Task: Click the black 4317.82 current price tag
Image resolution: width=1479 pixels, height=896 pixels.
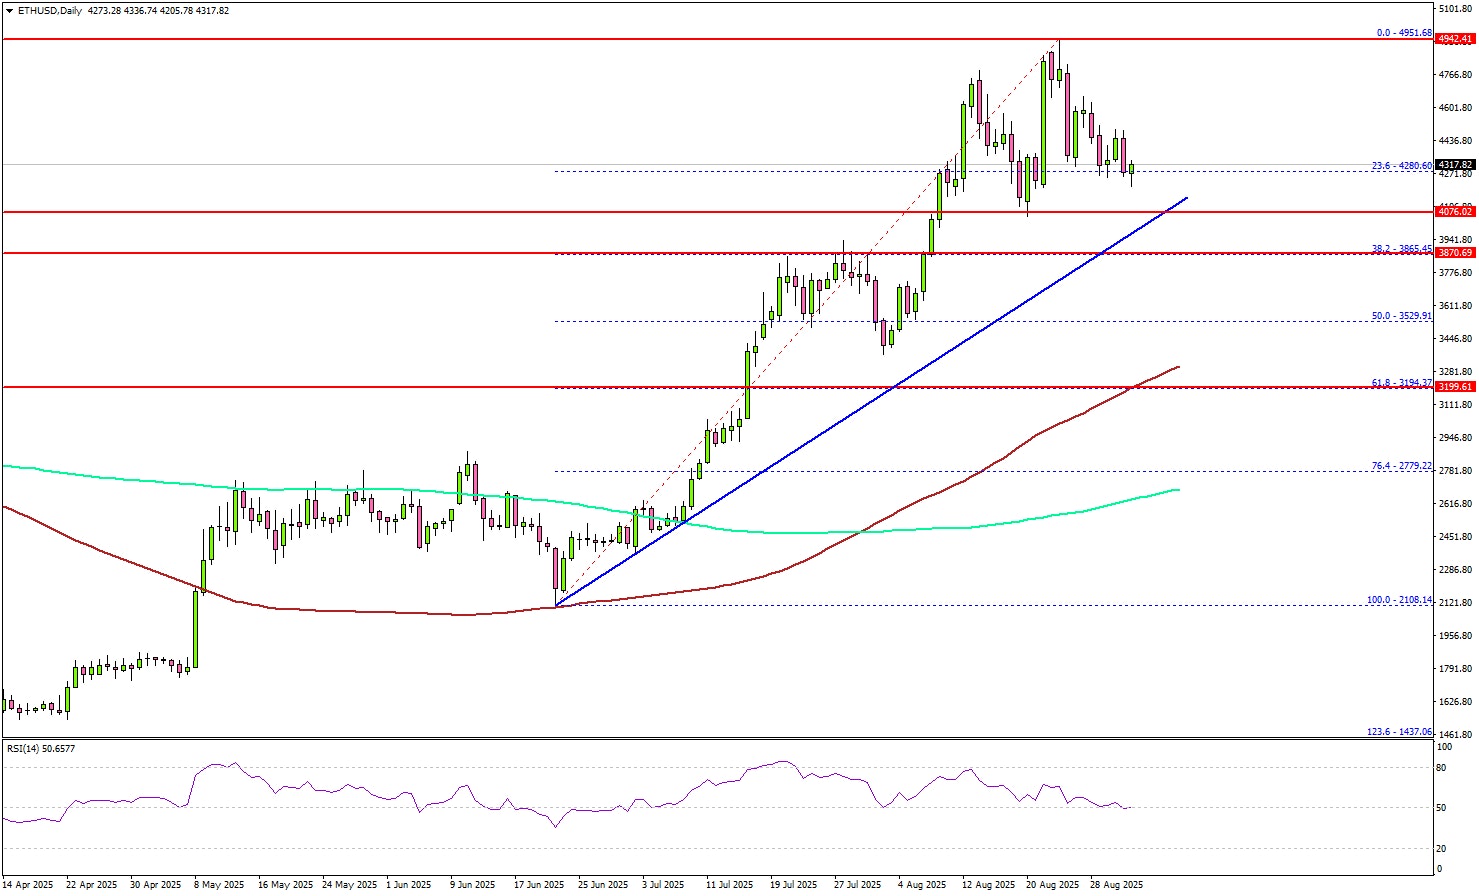Action: click(1454, 165)
